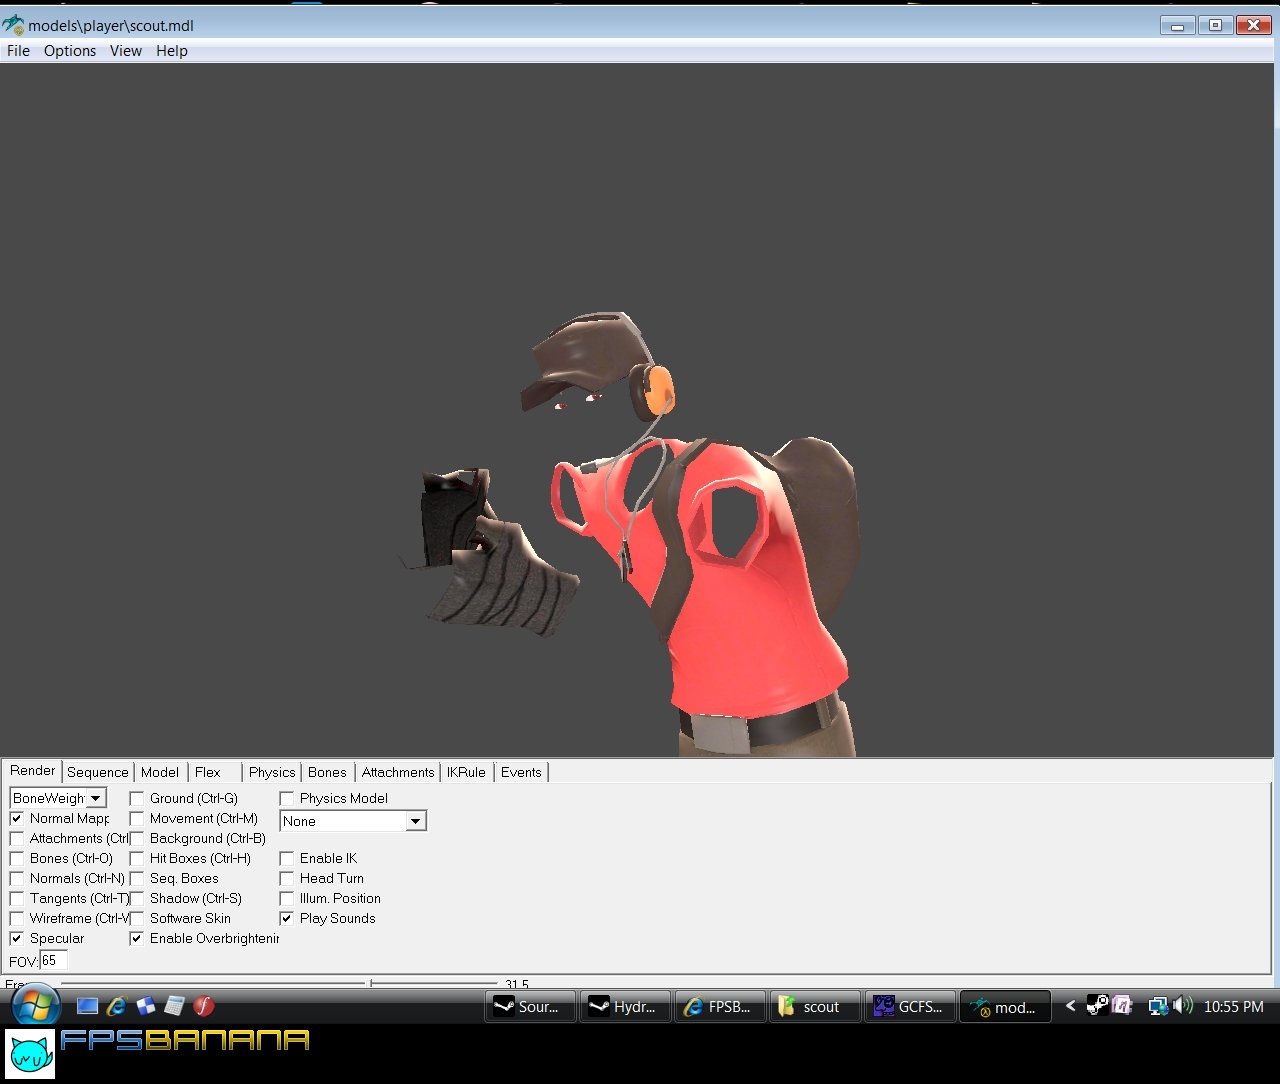Click the Steam icon in system tray

1097,1006
